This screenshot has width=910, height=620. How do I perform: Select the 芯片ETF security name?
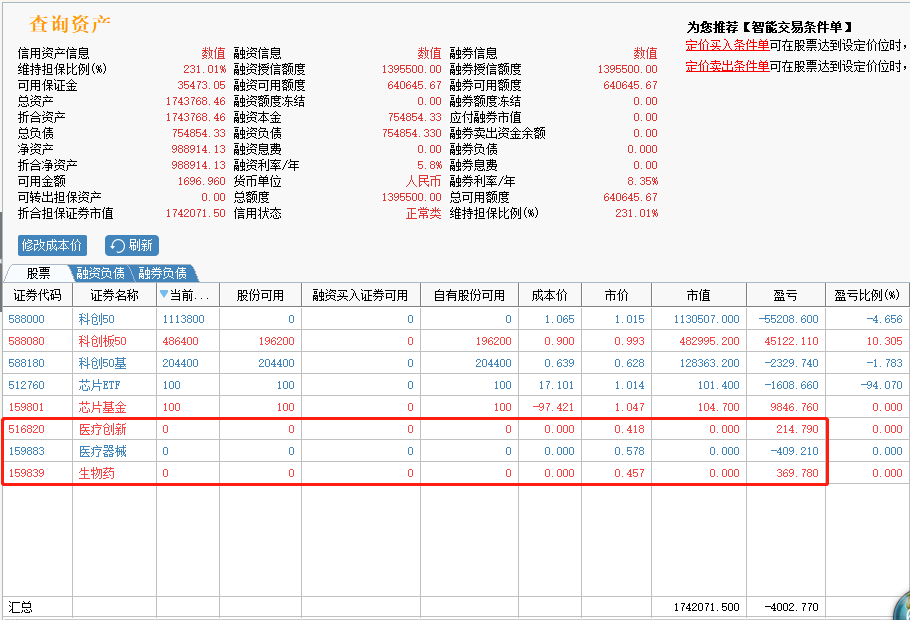coord(99,385)
